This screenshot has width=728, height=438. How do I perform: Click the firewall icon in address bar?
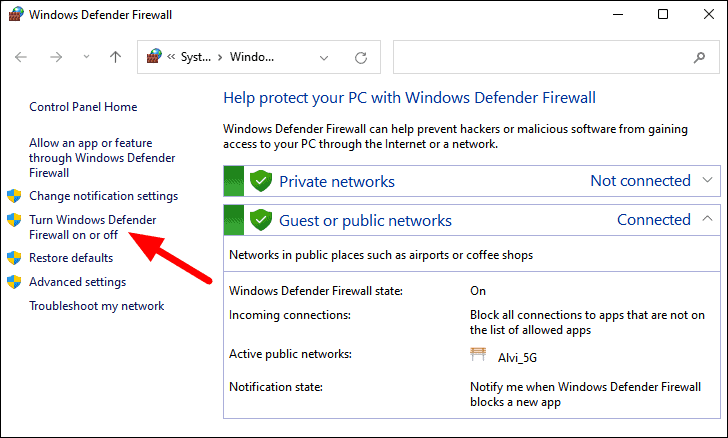coord(154,56)
